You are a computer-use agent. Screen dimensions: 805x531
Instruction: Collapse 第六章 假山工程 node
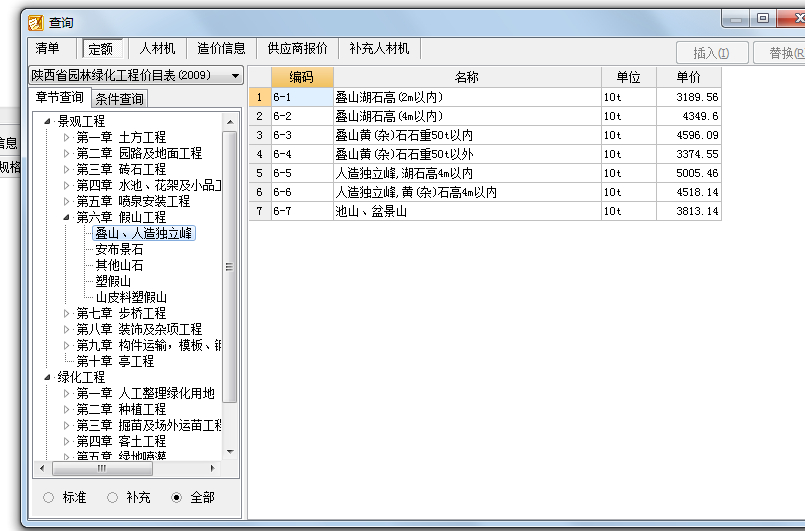[x=66, y=217]
